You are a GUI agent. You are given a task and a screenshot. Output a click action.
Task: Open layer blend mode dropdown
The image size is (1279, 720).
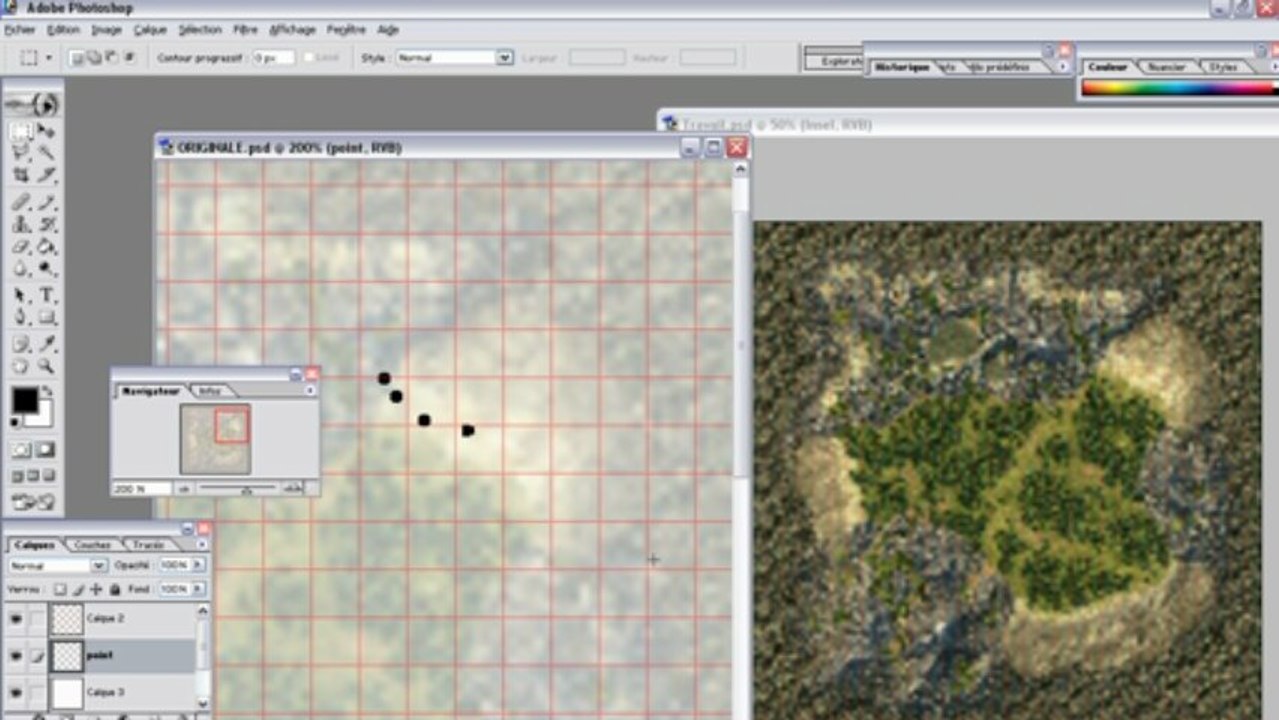[99, 566]
